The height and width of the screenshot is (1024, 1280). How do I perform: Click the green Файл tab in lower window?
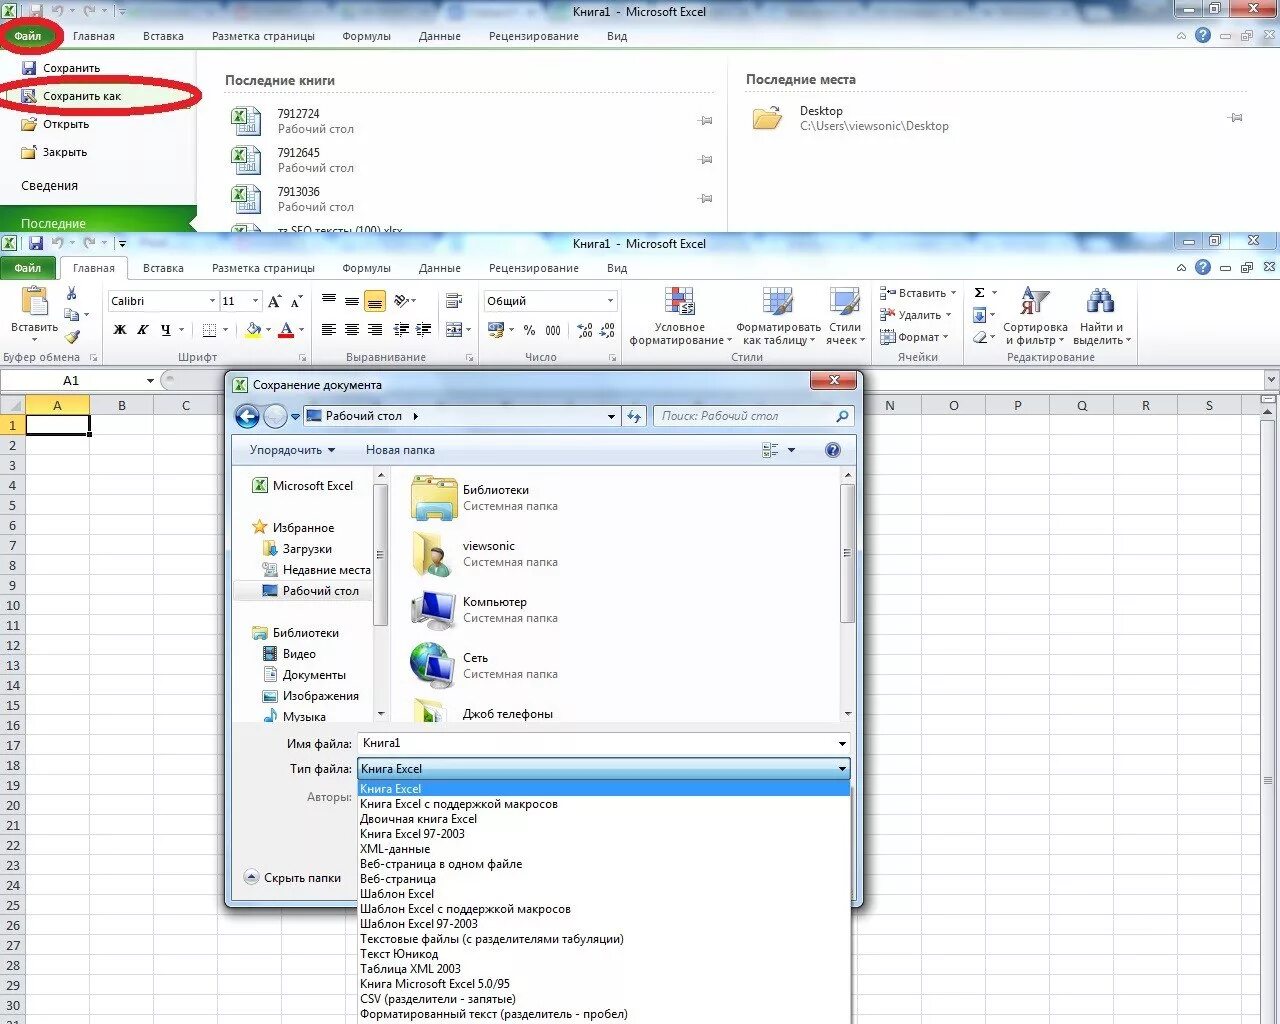point(28,268)
